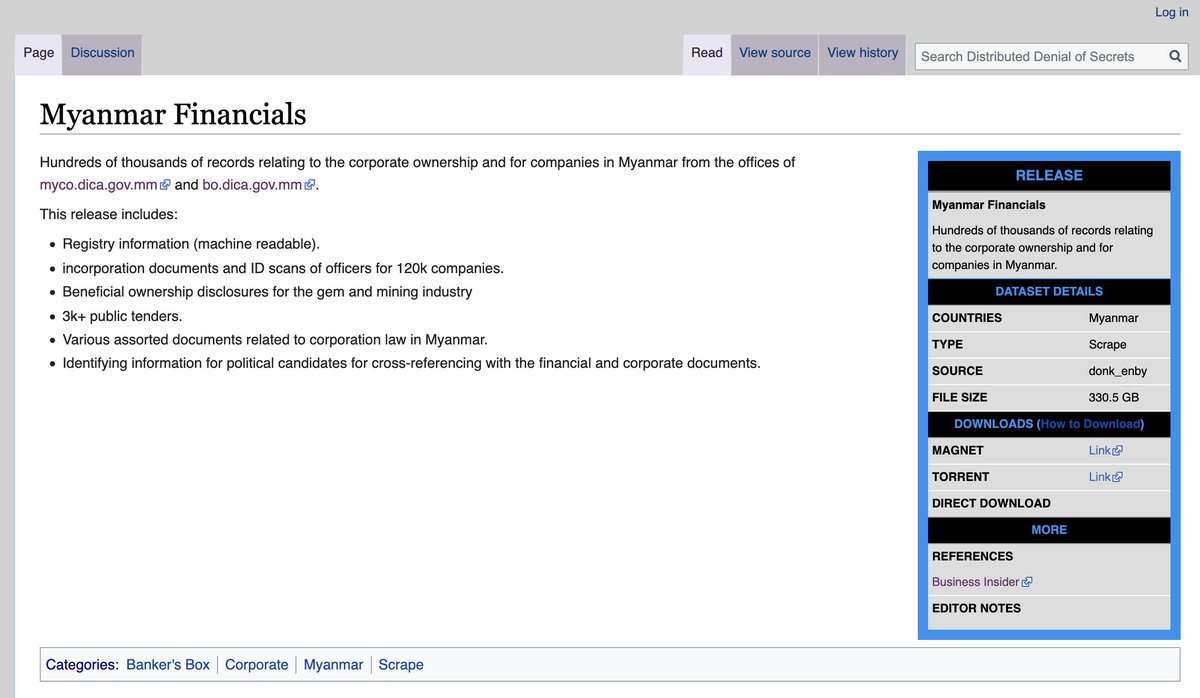1200x698 pixels.
Task: Select the COUNTRIES value Myanmar
Action: [x=1113, y=318]
